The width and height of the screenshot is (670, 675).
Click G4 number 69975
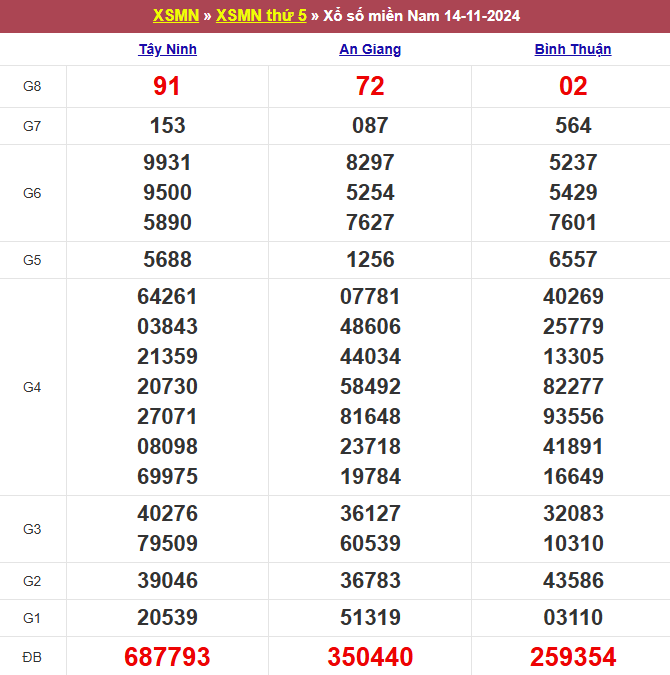click(167, 477)
